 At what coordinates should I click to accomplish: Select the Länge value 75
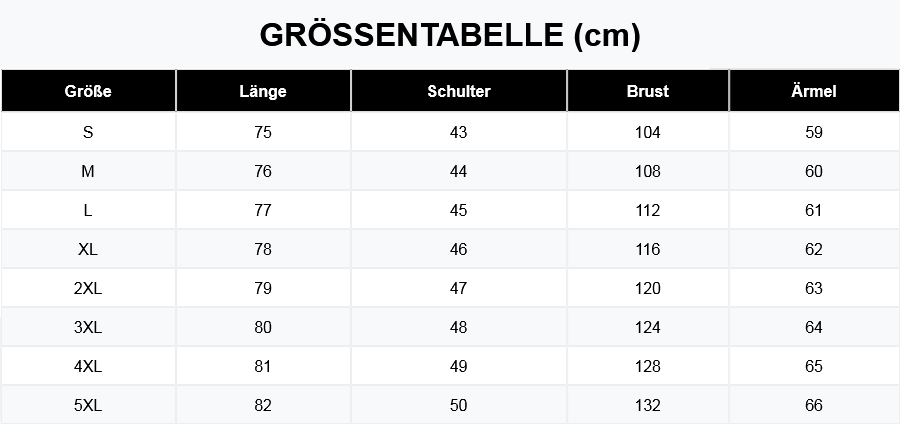(263, 132)
